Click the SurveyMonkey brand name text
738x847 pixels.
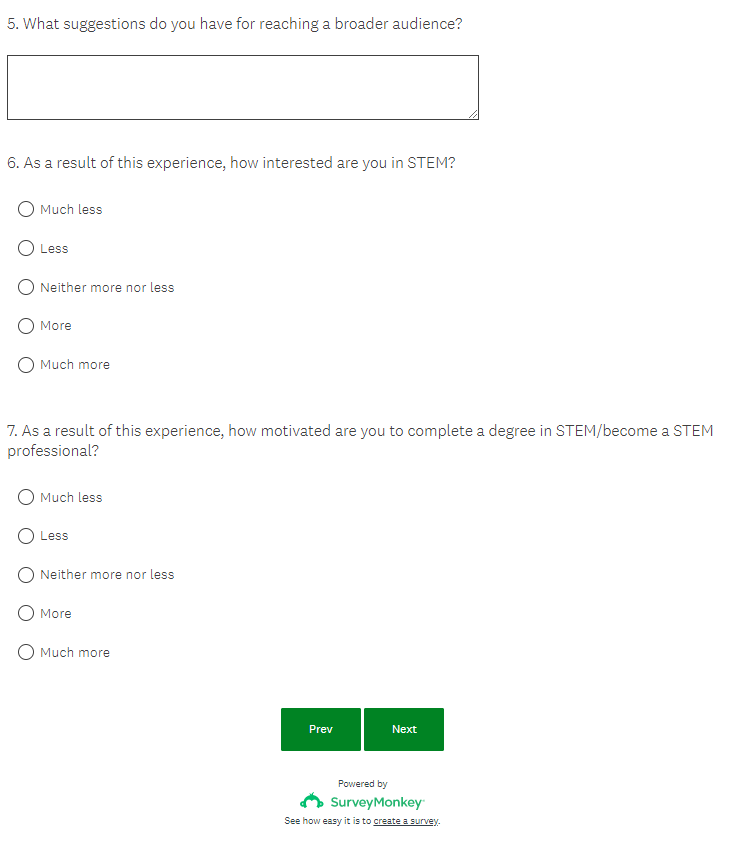[x=377, y=802]
